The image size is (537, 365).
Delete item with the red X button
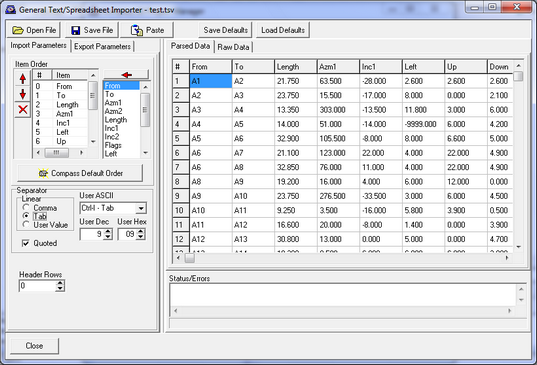(23, 109)
